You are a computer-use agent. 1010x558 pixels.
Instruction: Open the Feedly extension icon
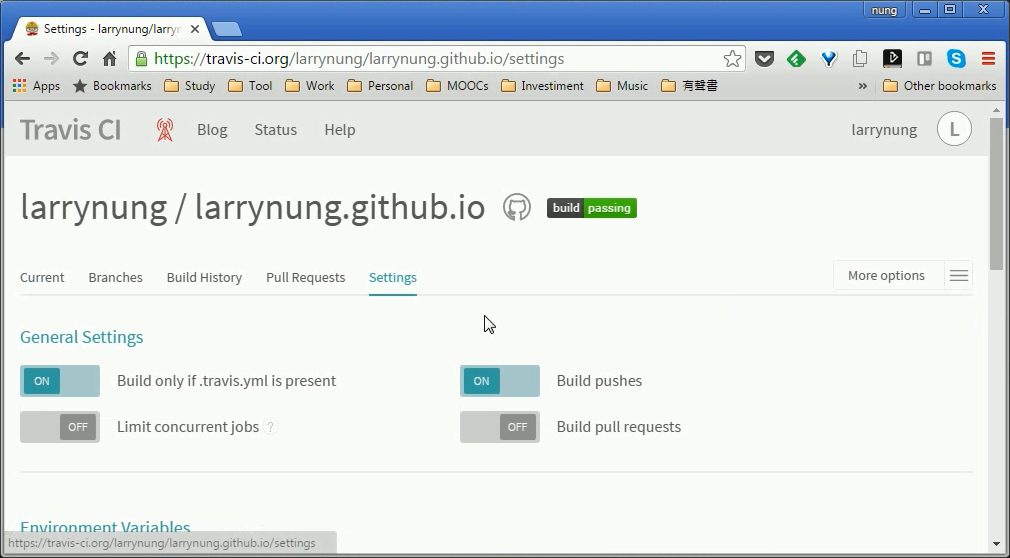tap(796, 59)
